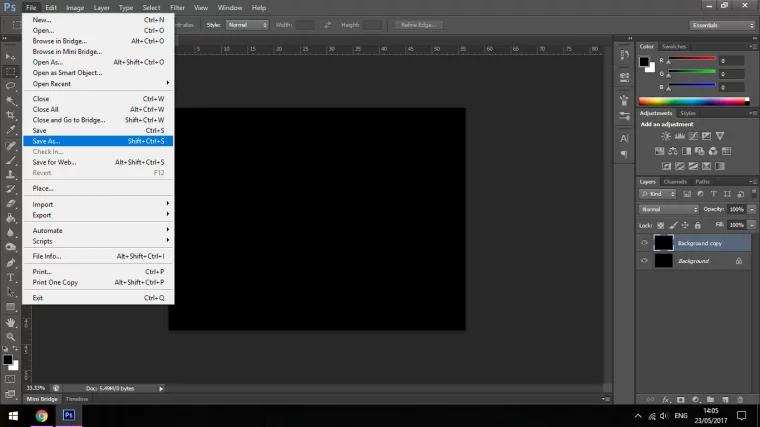Click the Background copy layer thumbnail
This screenshot has height=427, width=760.
(x=664, y=243)
